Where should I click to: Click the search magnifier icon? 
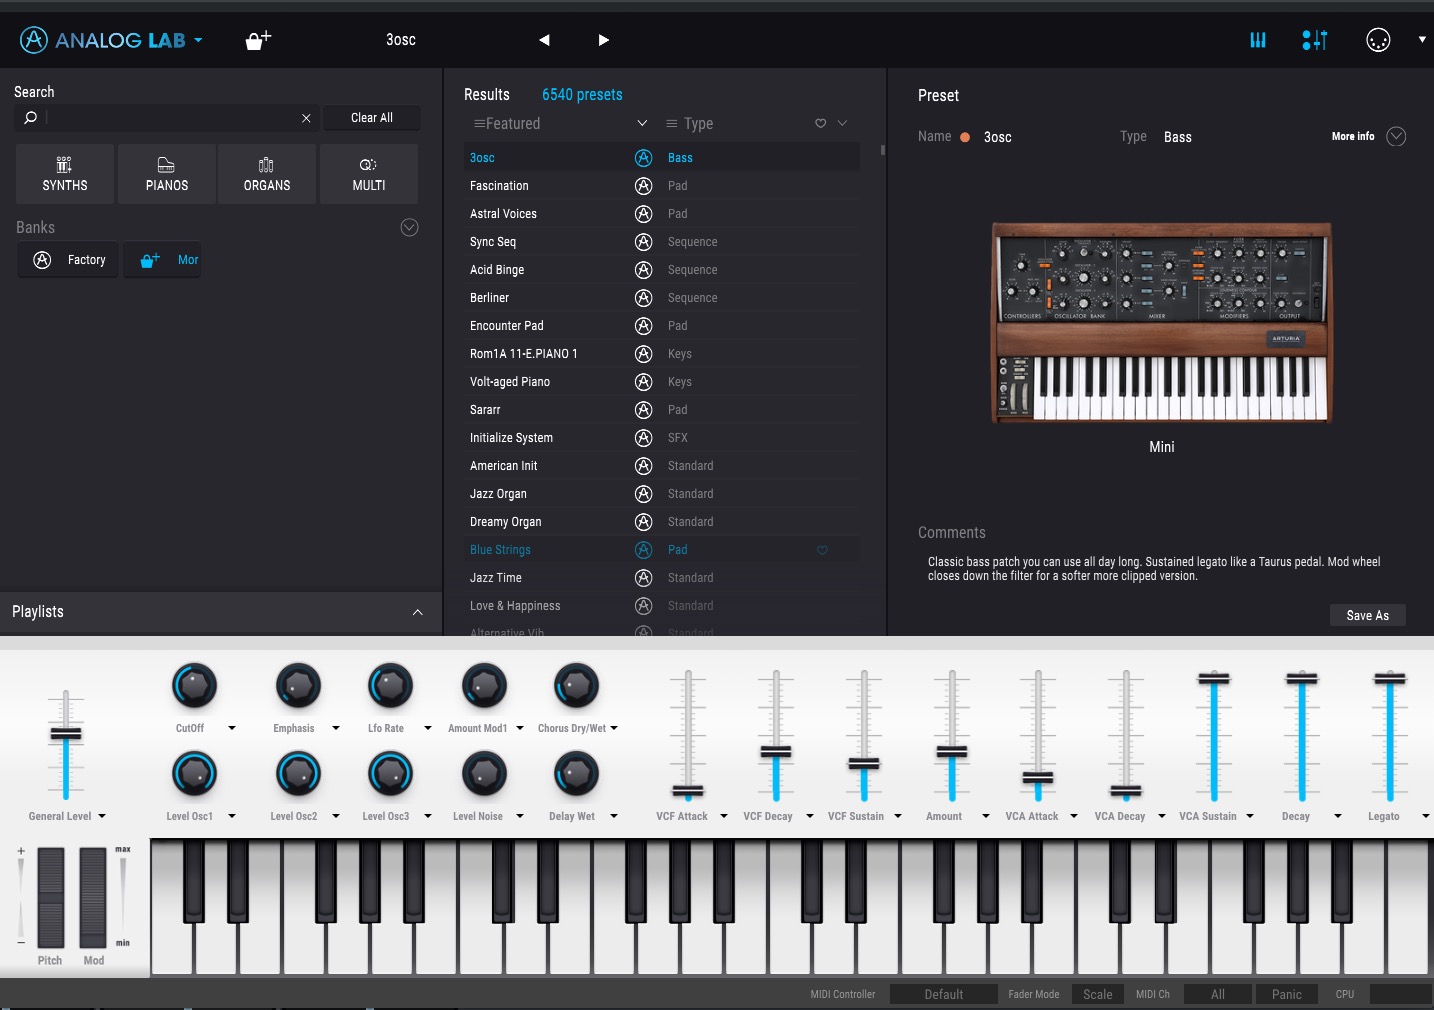pyautogui.click(x=31, y=118)
